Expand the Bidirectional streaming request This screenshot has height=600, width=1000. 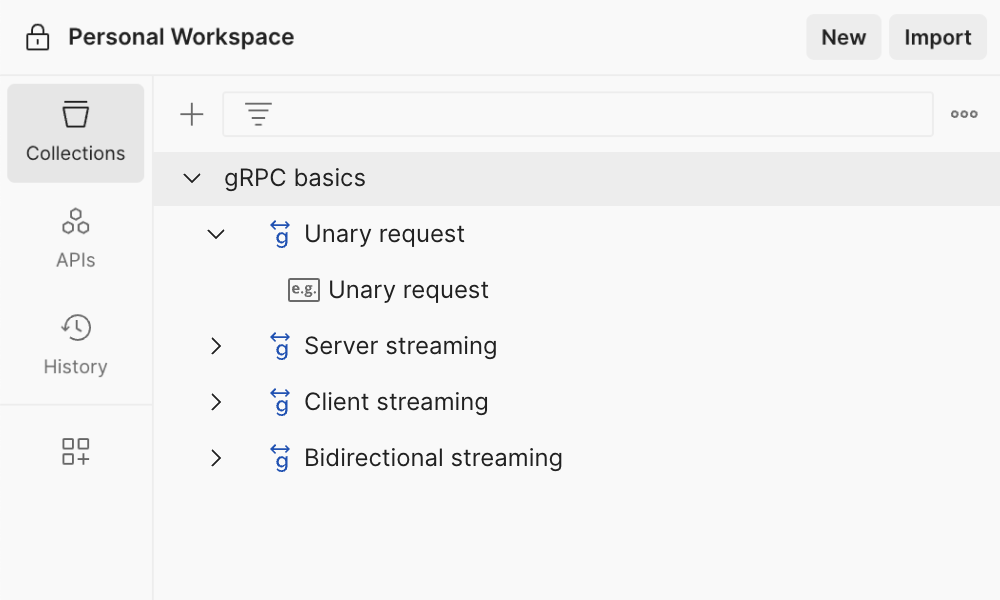pos(216,458)
